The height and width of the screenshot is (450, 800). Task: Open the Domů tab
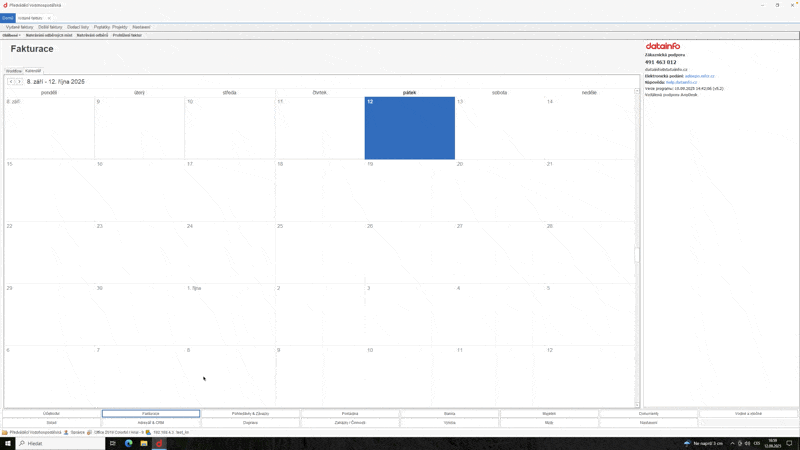click(7, 18)
